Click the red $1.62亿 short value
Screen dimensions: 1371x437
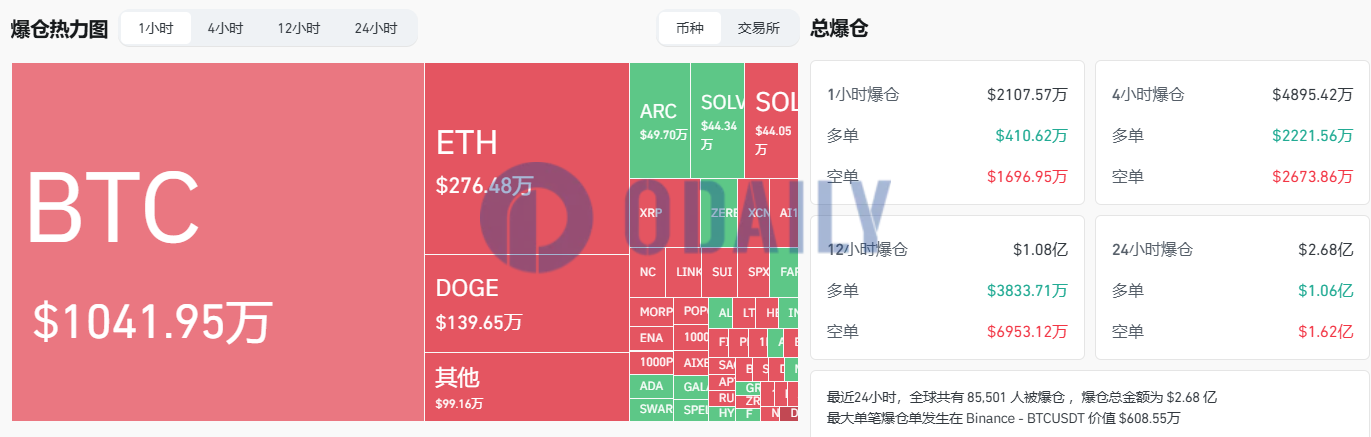pos(1325,331)
